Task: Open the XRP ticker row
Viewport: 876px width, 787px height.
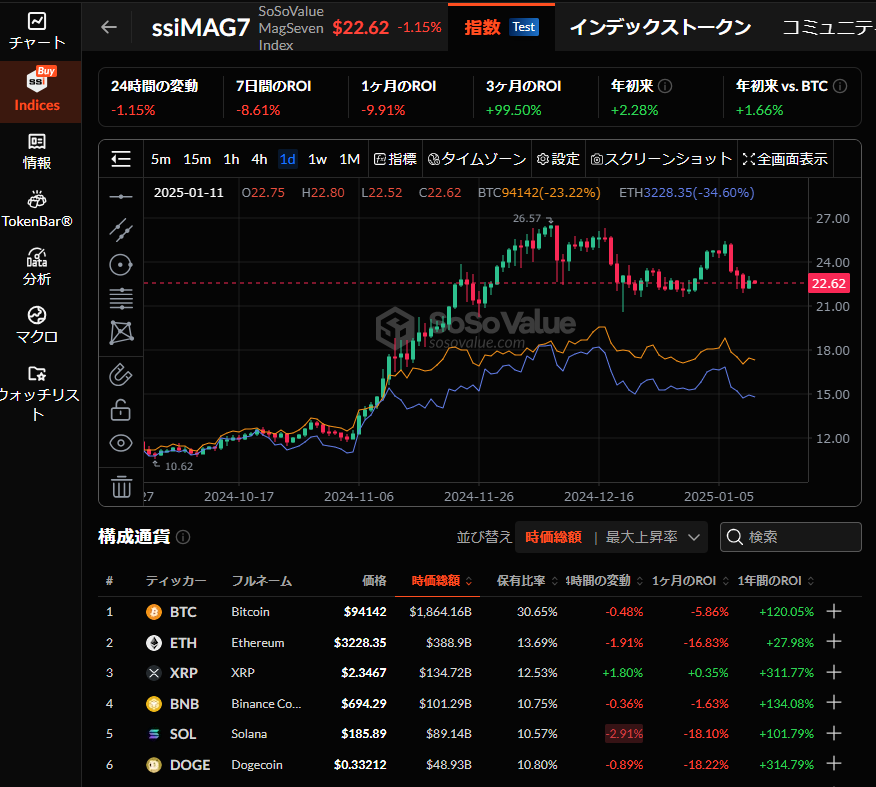Action: coord(479,673)
